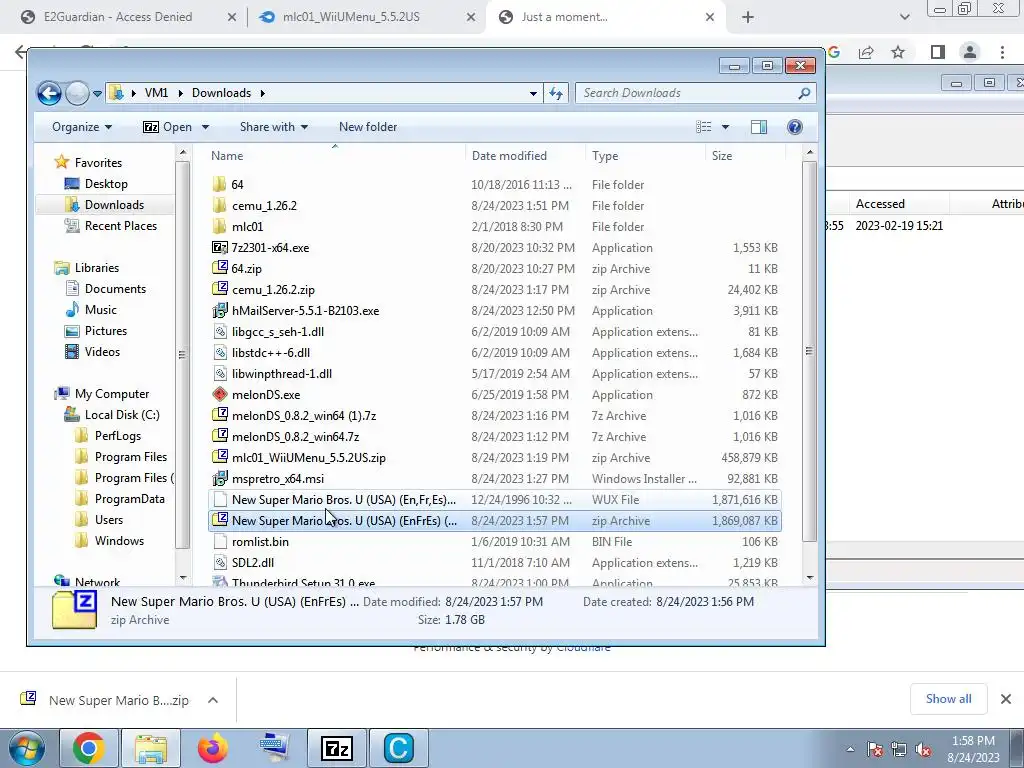
Task: Open the Organize menu
Action: [x=82, y=127]
